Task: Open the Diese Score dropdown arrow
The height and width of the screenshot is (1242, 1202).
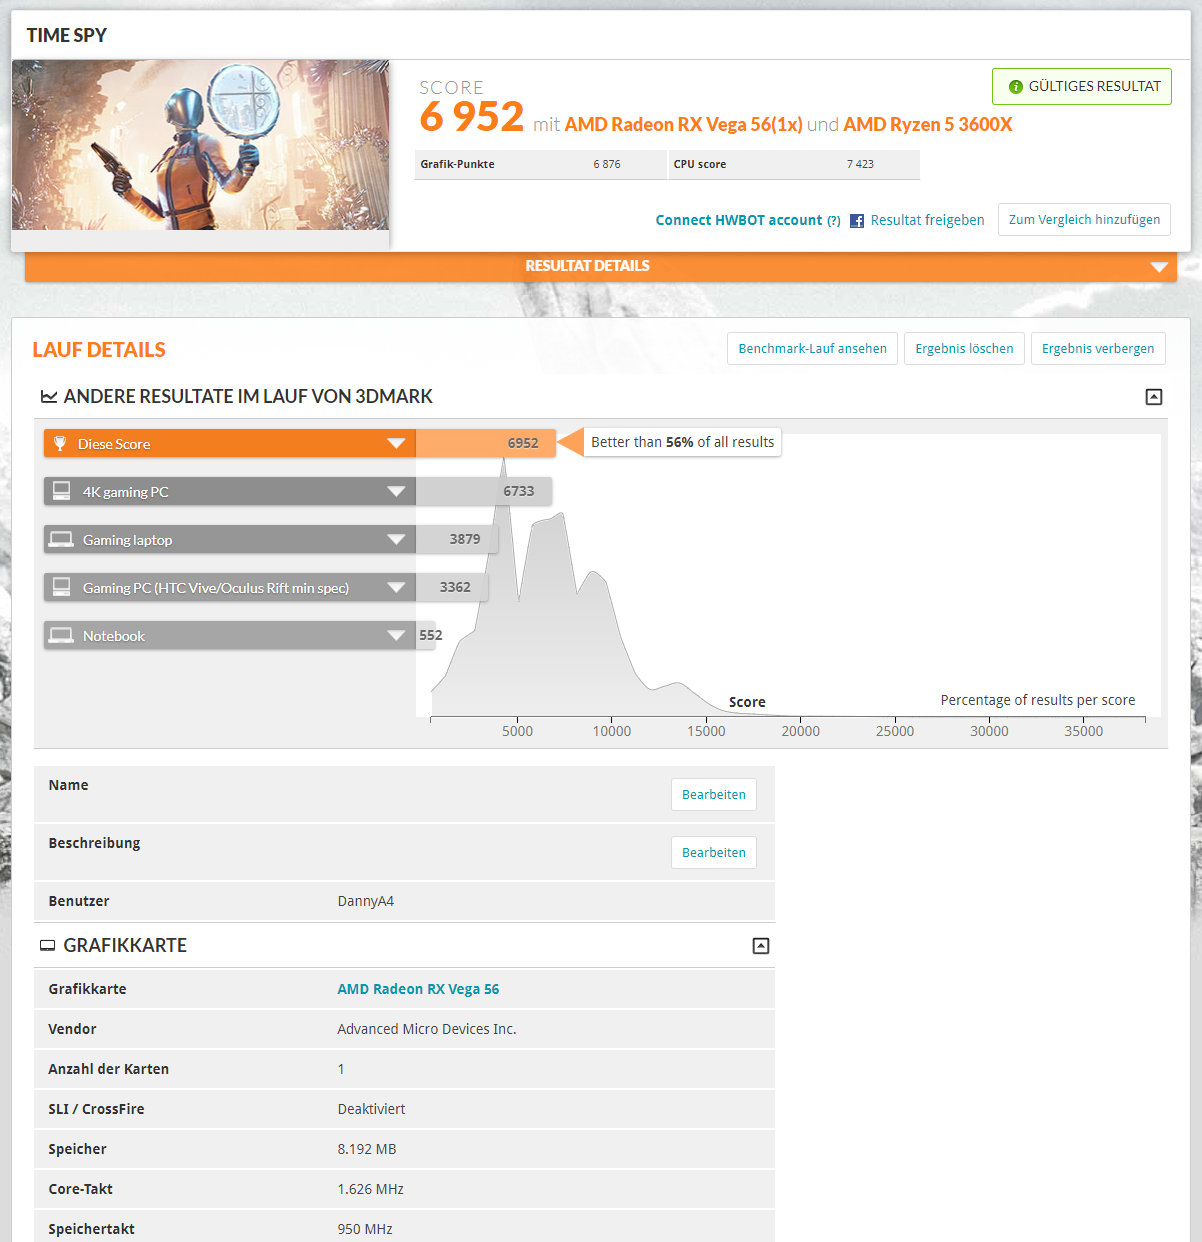Action: (396, 443)
